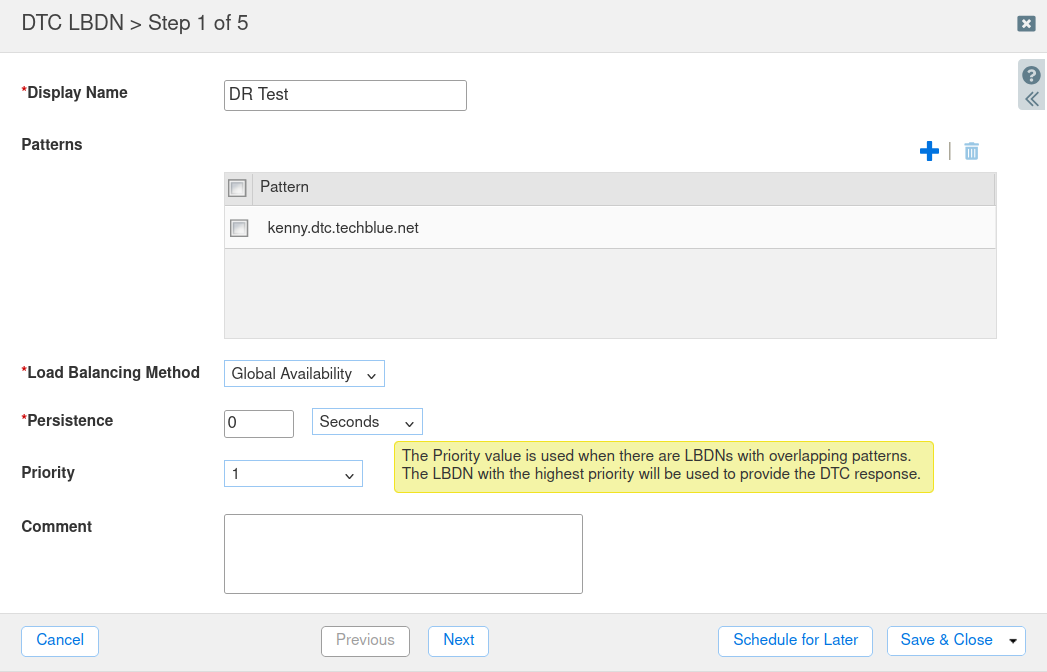Open the Load Balancing Method dropdown

304,374
